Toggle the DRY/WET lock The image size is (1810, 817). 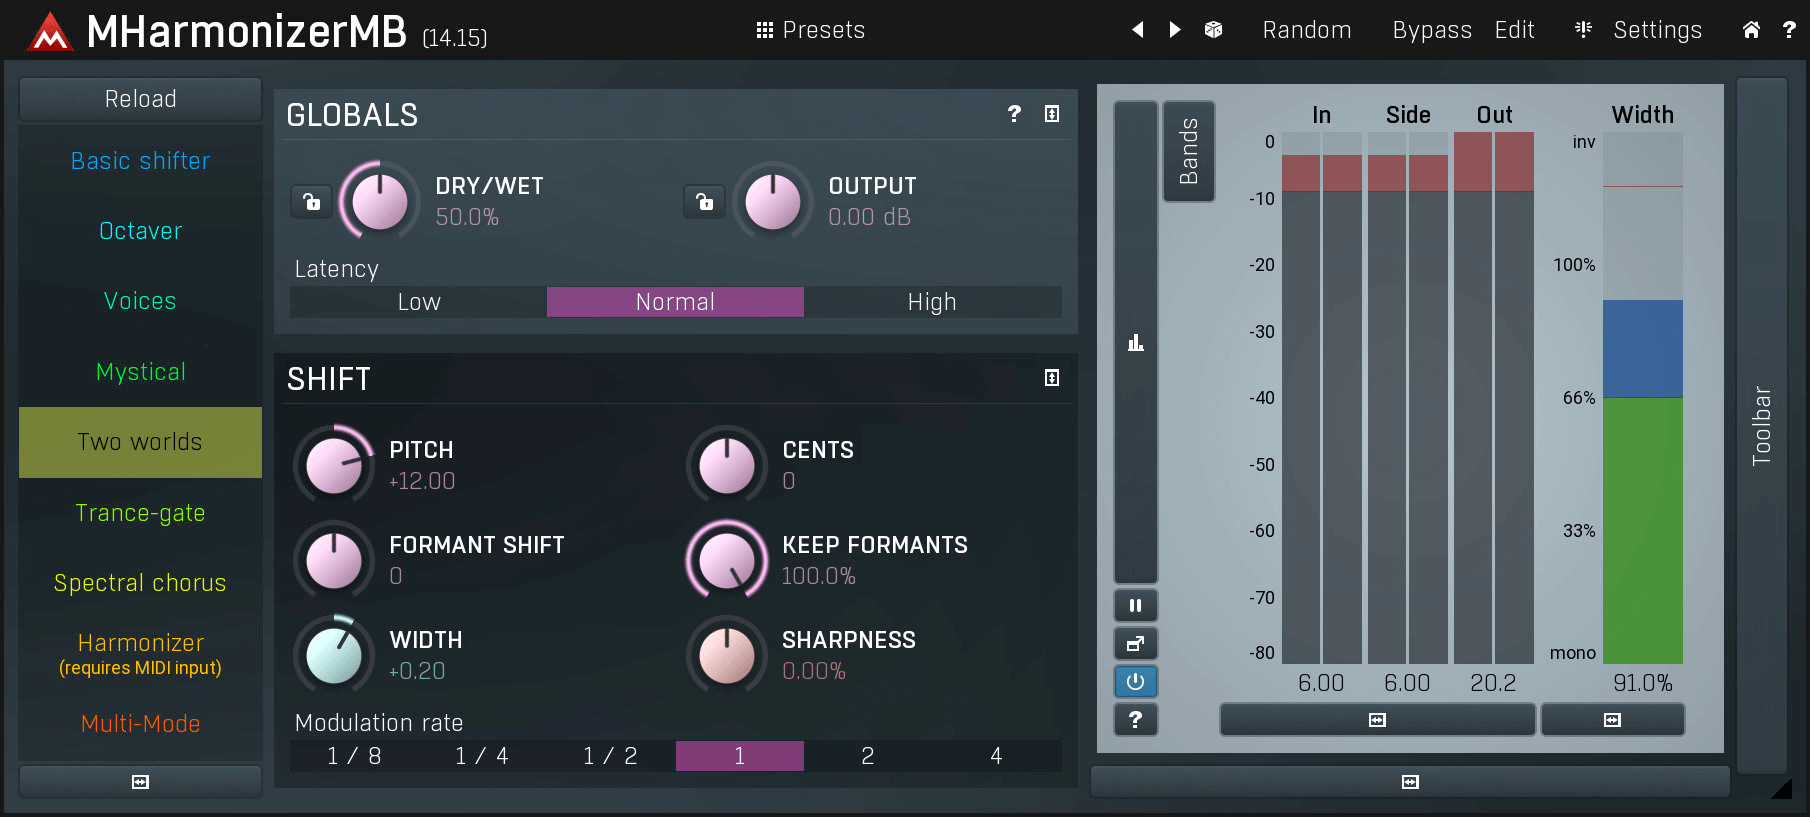312,202
